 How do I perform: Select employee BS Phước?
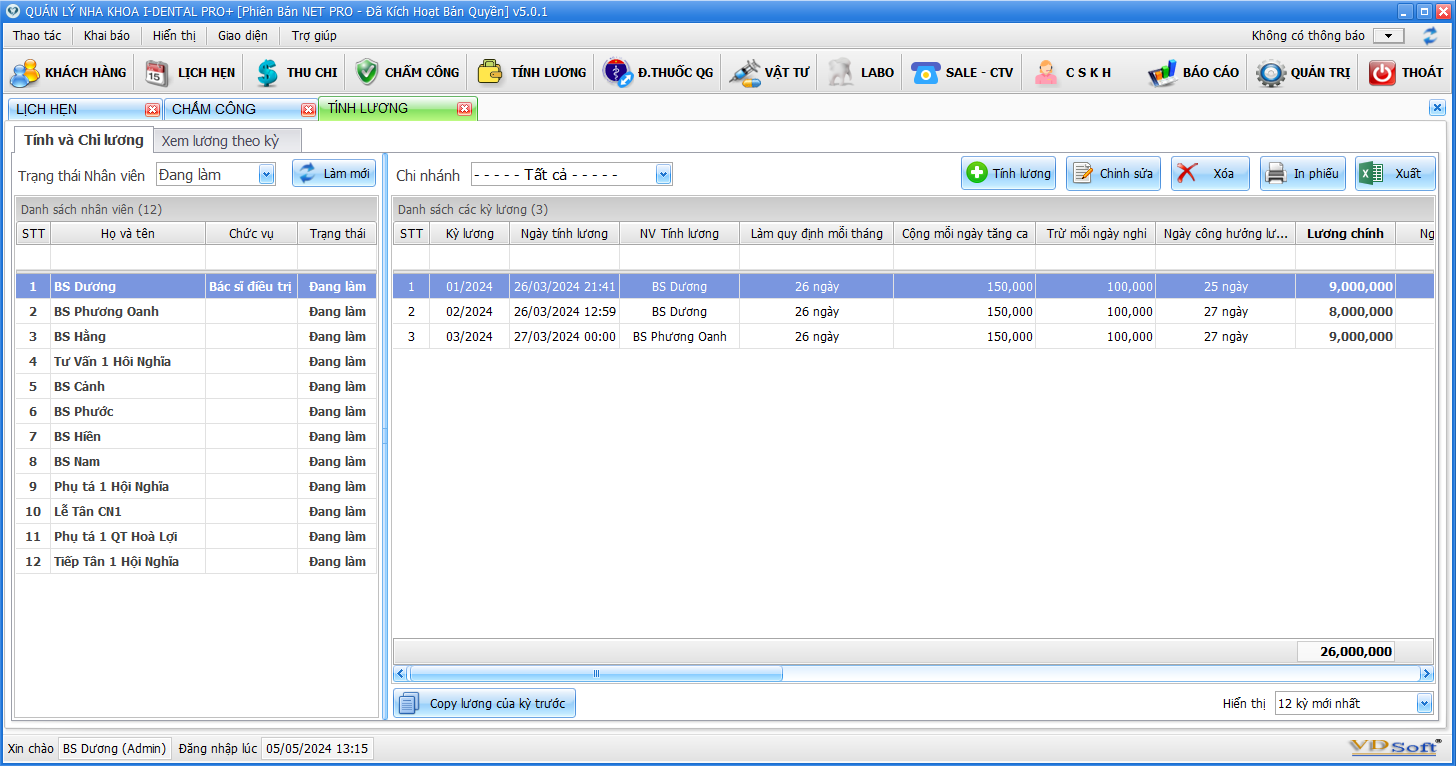pyautogui.click(x=196, y=411)
